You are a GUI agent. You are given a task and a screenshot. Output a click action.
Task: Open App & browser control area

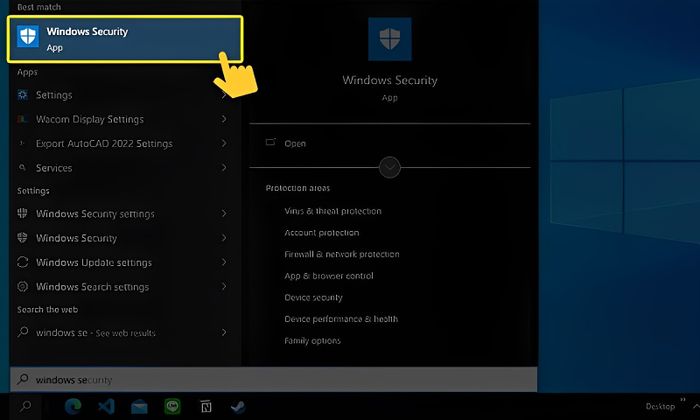[329, 276]
